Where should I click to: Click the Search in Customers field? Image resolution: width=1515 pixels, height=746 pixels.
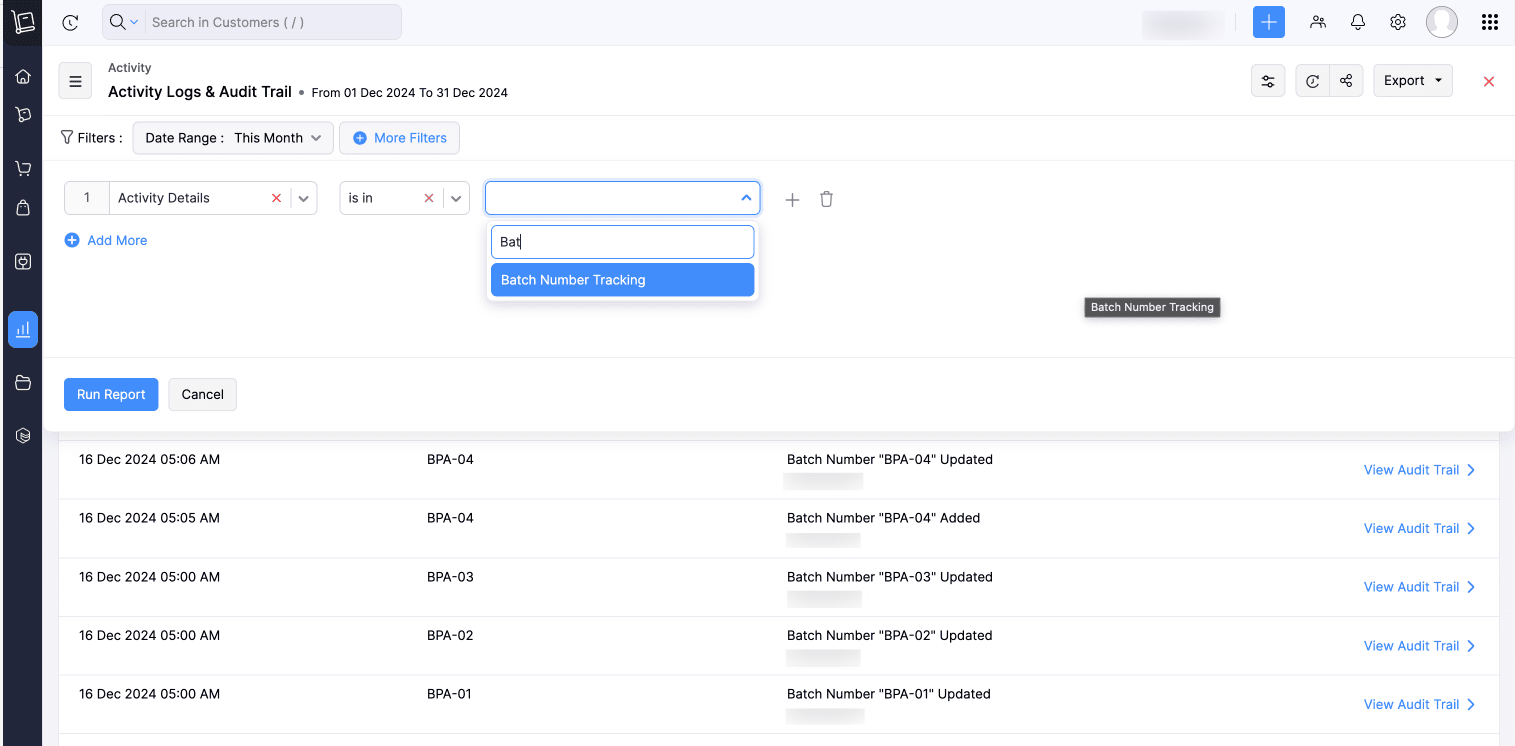coord(270,22)
